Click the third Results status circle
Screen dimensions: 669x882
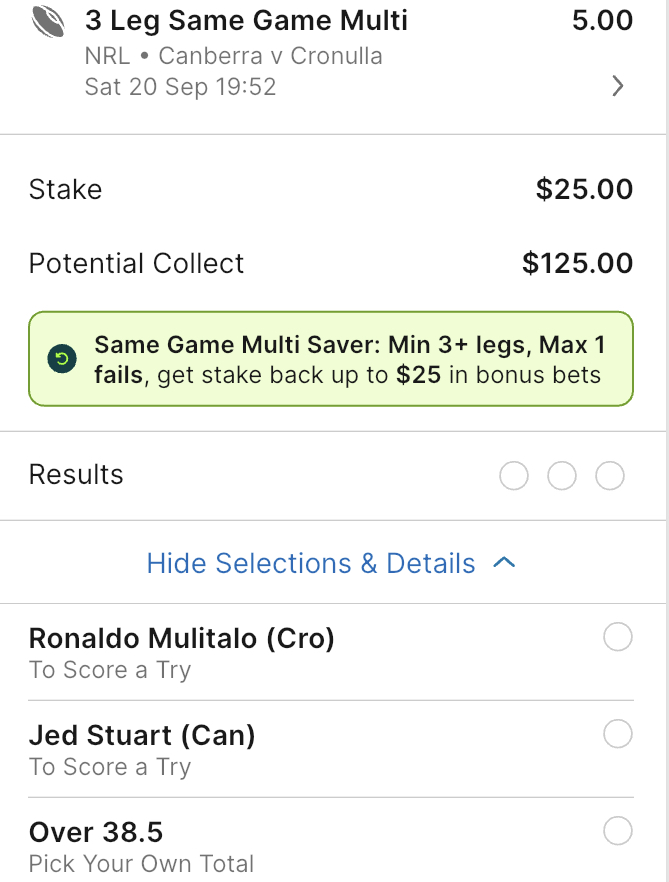pos(610,475)
